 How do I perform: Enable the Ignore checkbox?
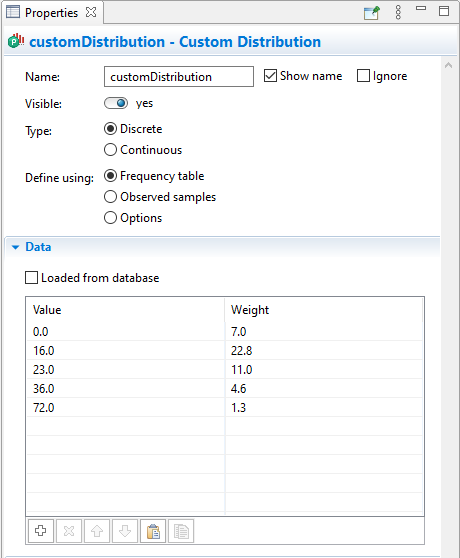point(363,76)
